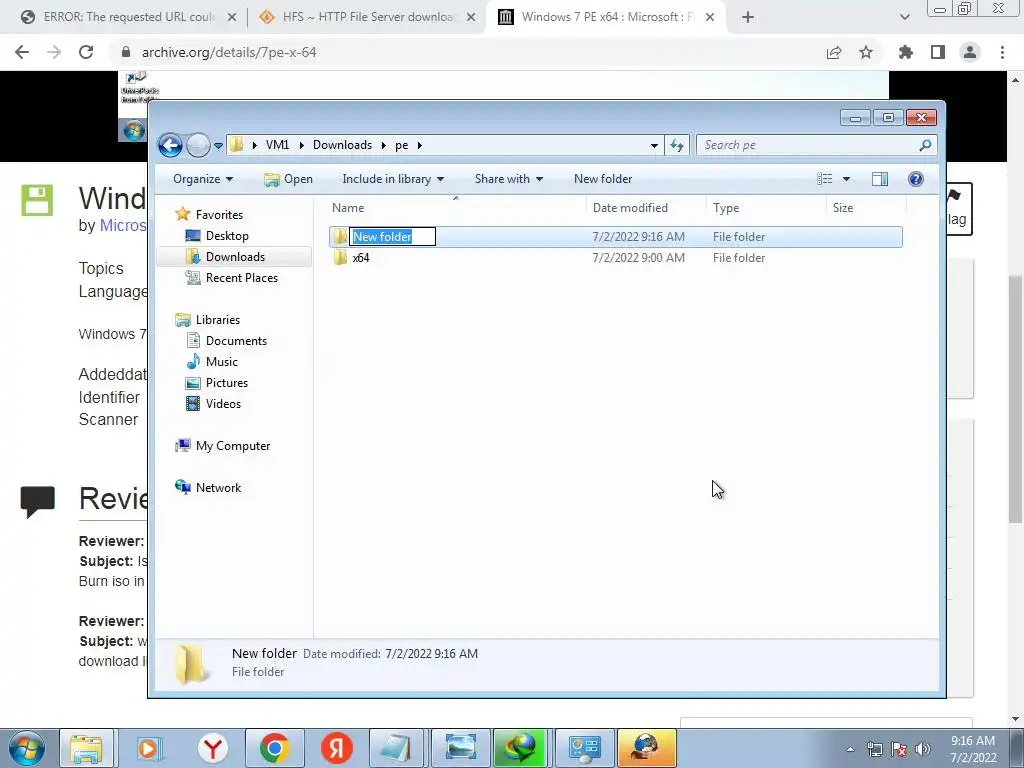Screen dimensions: 1024x768
Task: Toggle the browser side panel
Action: 938,52
